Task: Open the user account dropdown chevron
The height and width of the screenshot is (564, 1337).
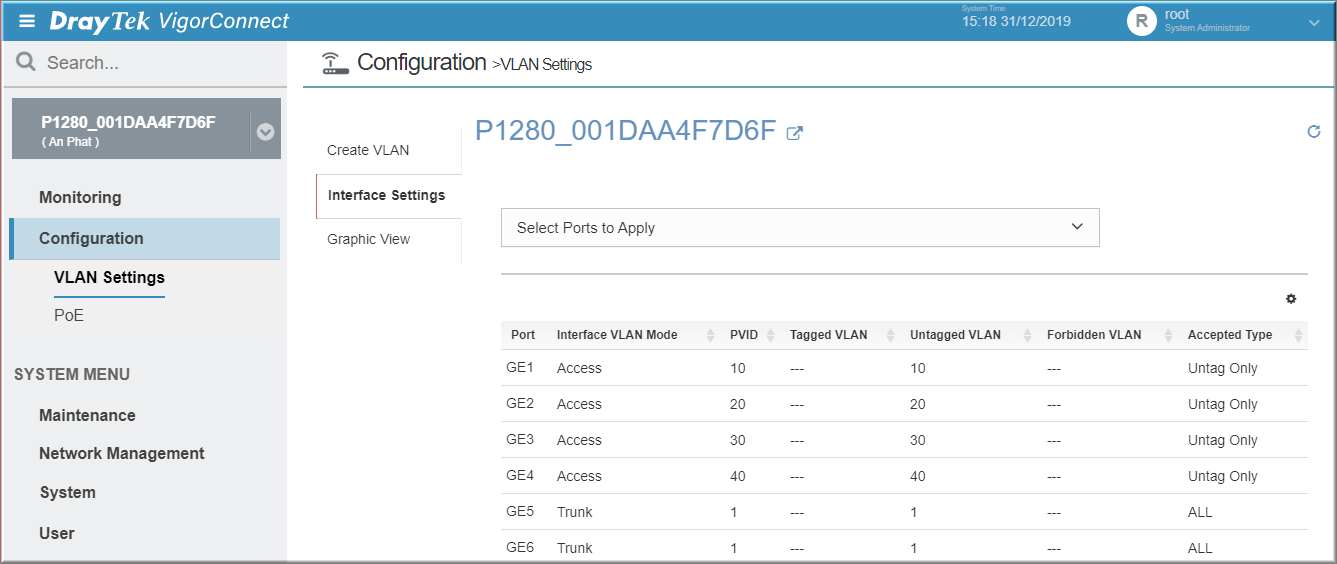Action: point(1314,22)
